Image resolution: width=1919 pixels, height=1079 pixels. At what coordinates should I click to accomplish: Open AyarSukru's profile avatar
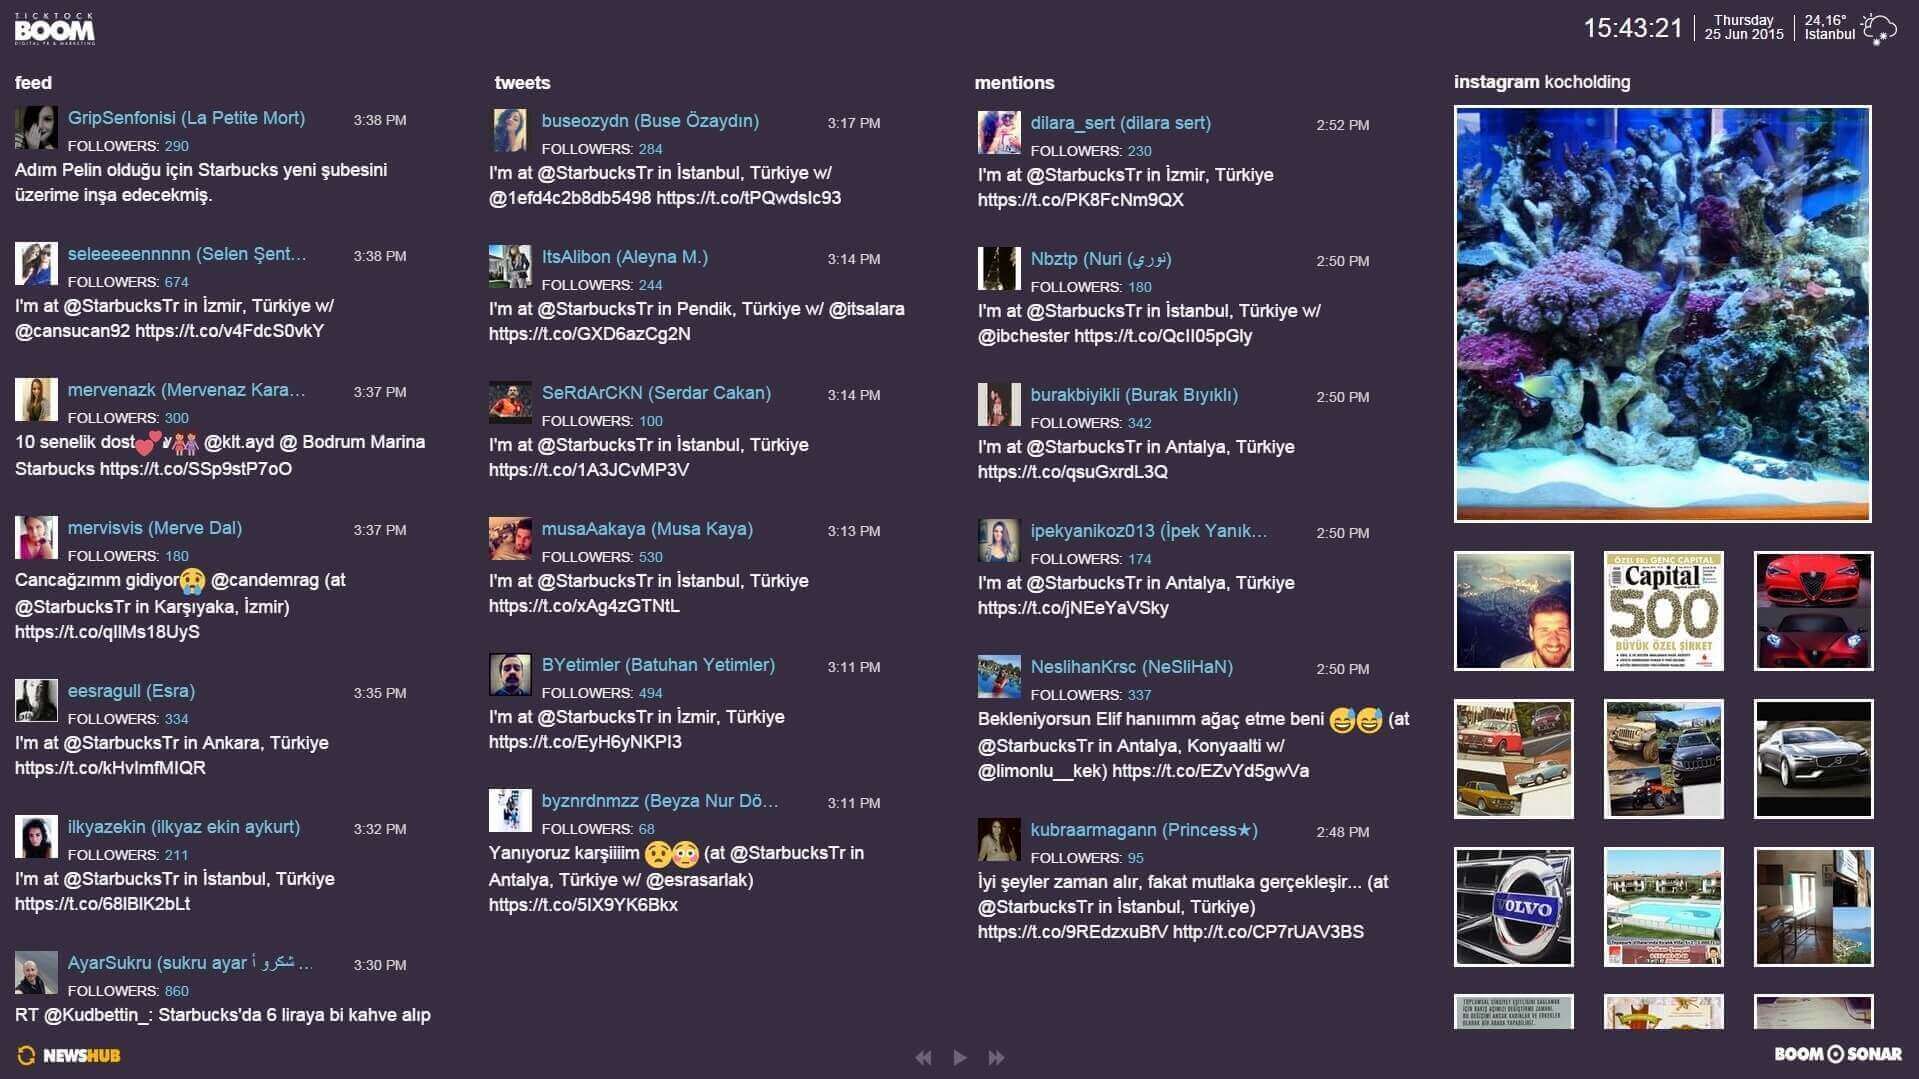click(x=36, y=974)
